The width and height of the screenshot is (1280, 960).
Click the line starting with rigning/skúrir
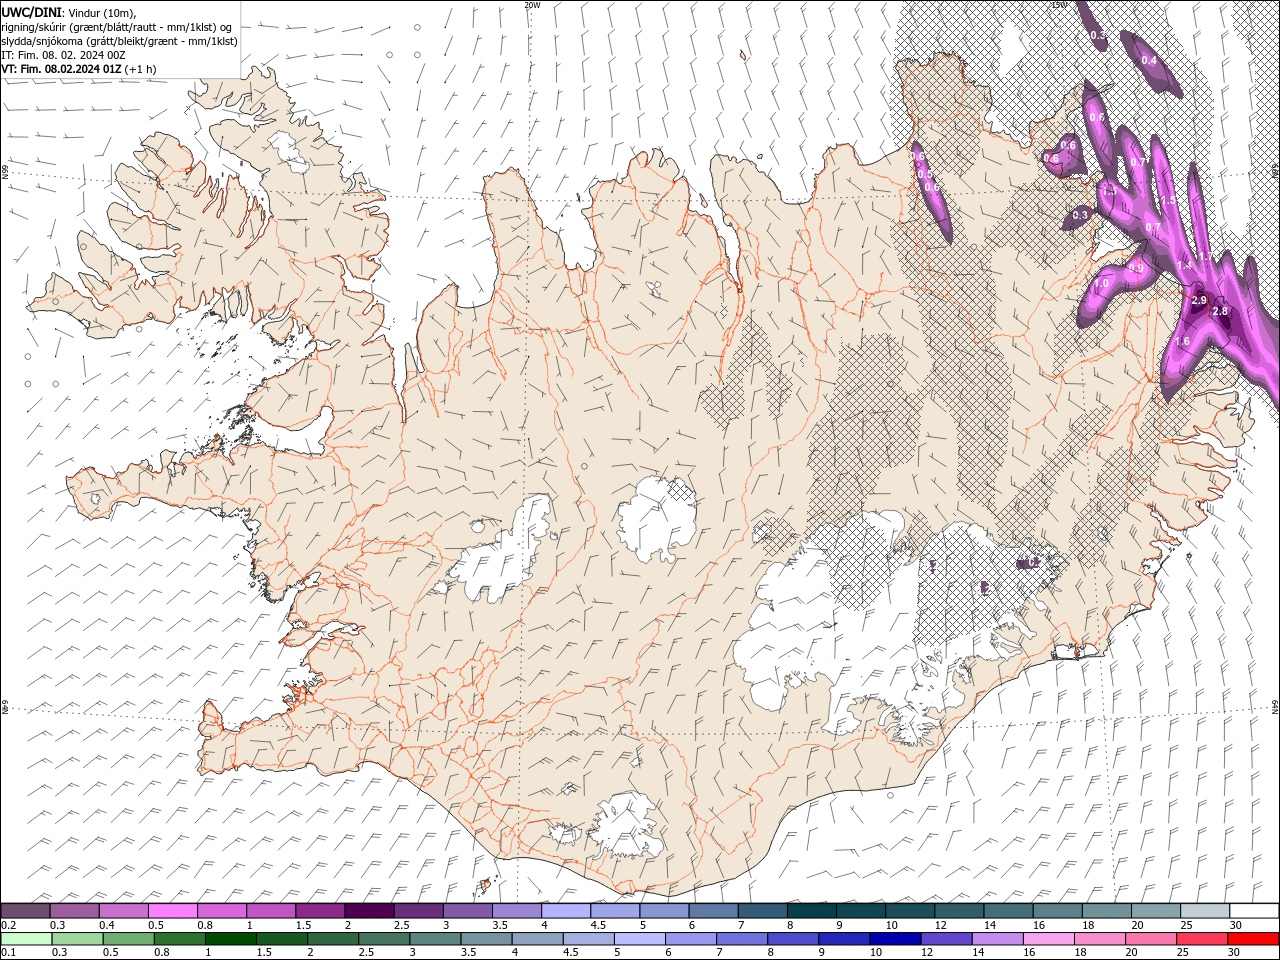point(118,27)
